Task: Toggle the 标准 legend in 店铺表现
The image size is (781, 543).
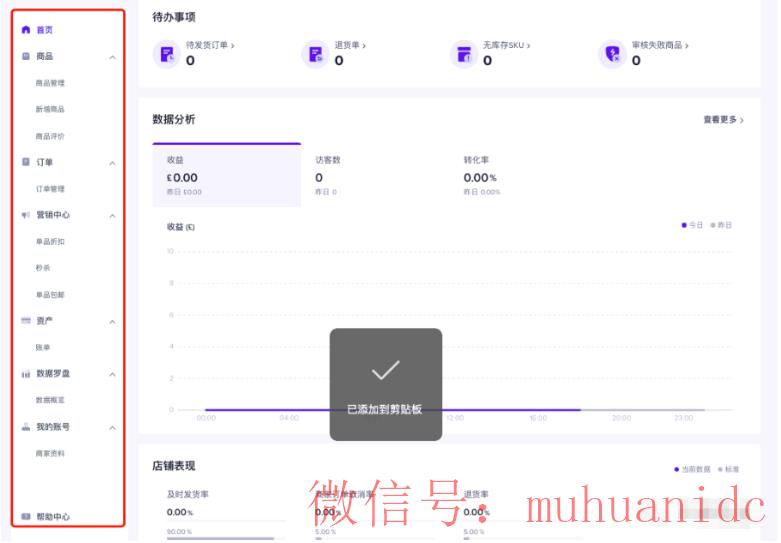Action: point(728,469)
